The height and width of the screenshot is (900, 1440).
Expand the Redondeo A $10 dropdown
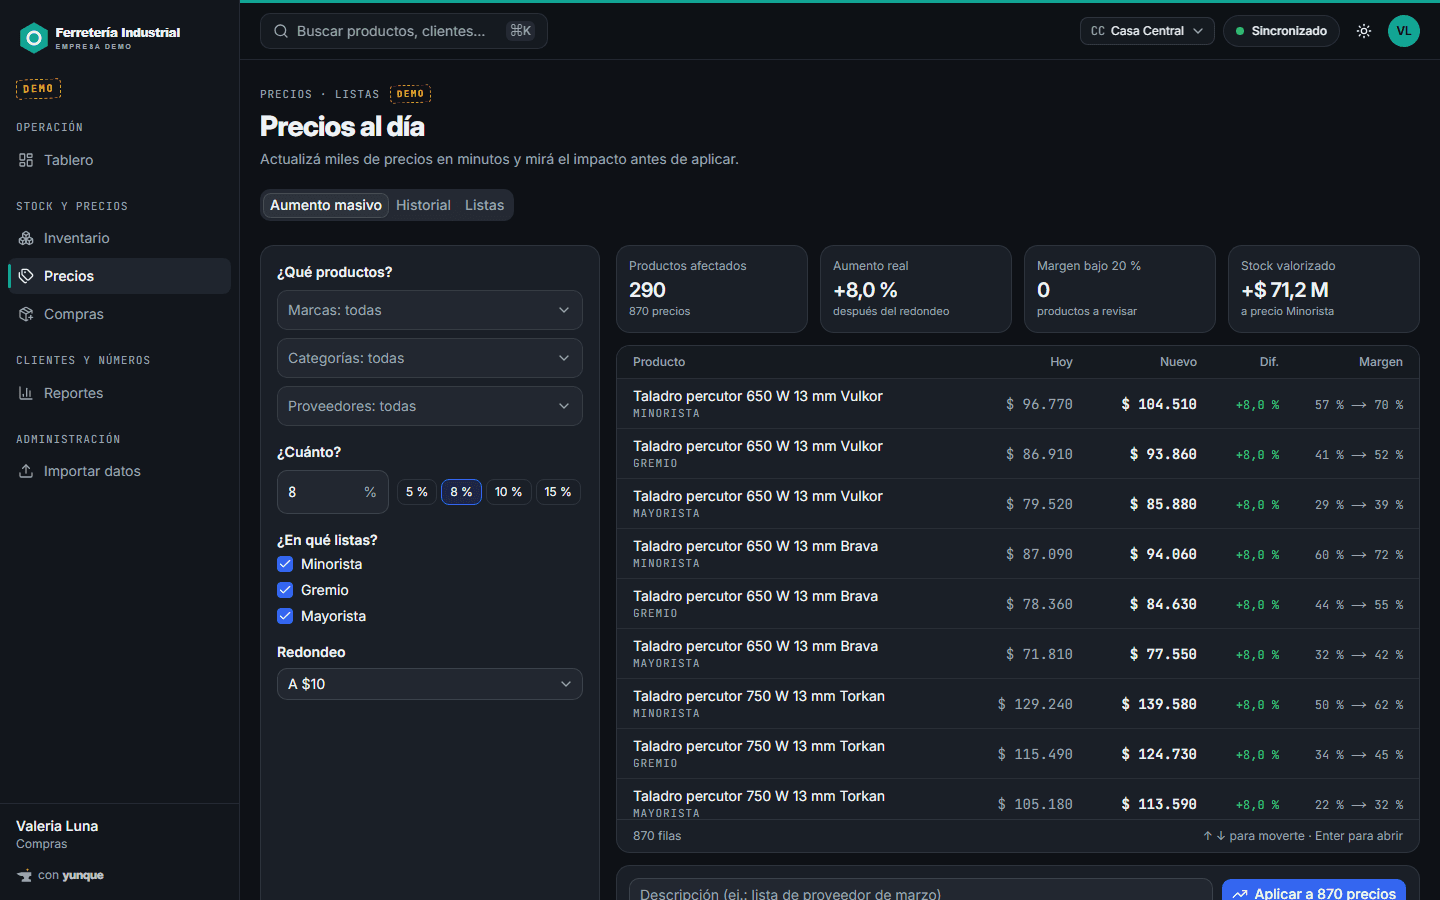click(x=430, y=684)
